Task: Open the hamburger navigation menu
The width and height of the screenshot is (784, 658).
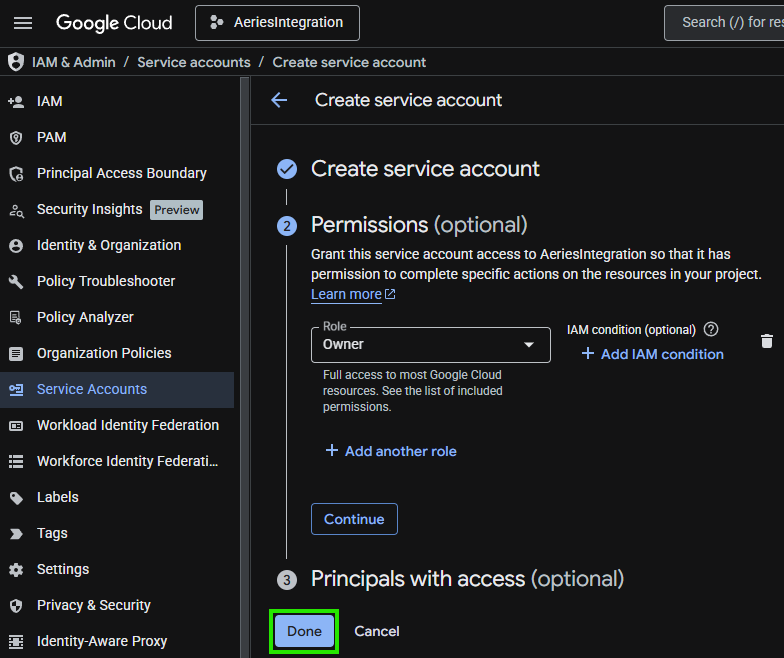Action: [22, 23]
